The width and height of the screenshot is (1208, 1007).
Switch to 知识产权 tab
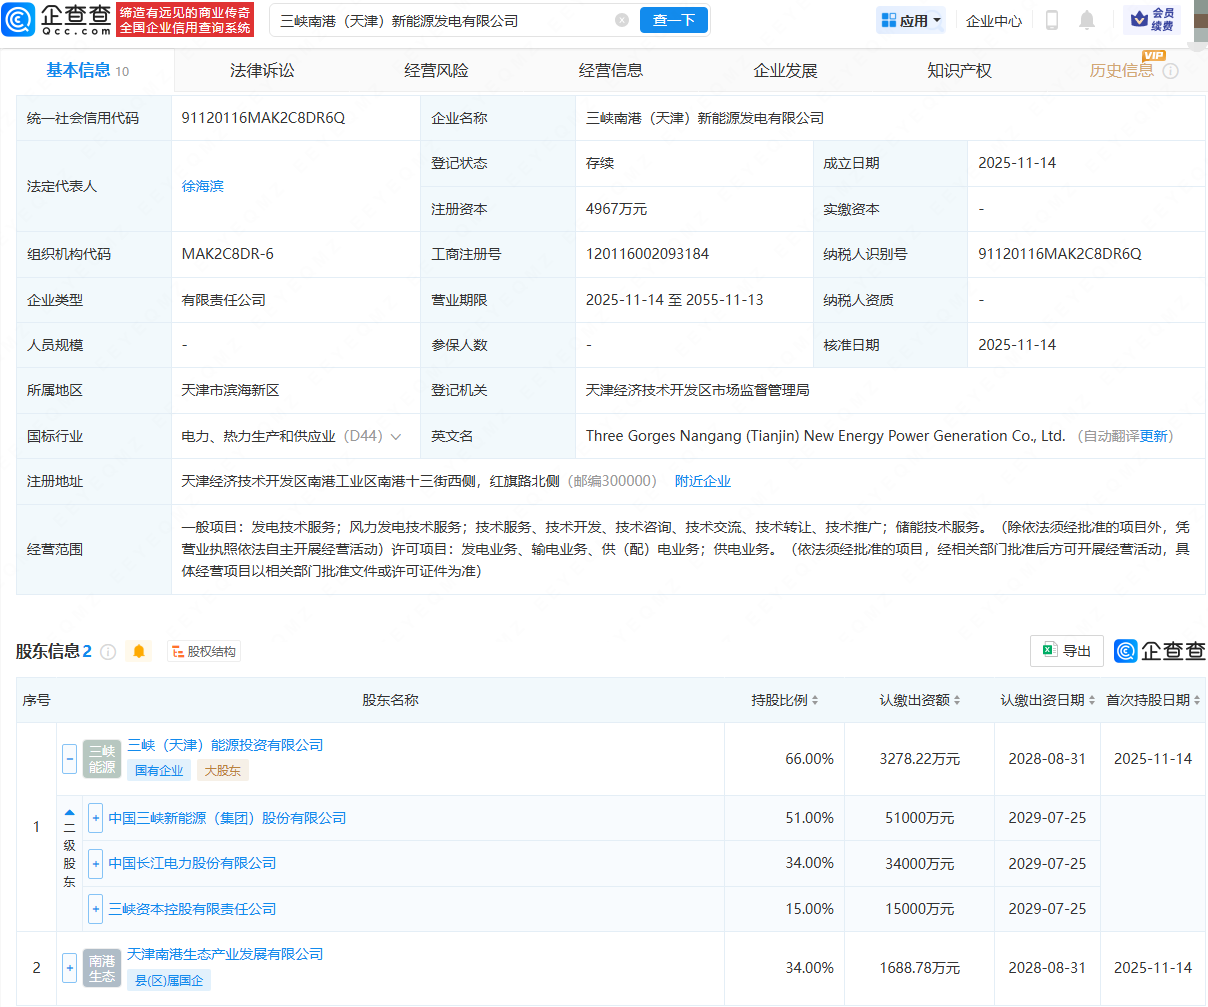click(x=959, y=71)
